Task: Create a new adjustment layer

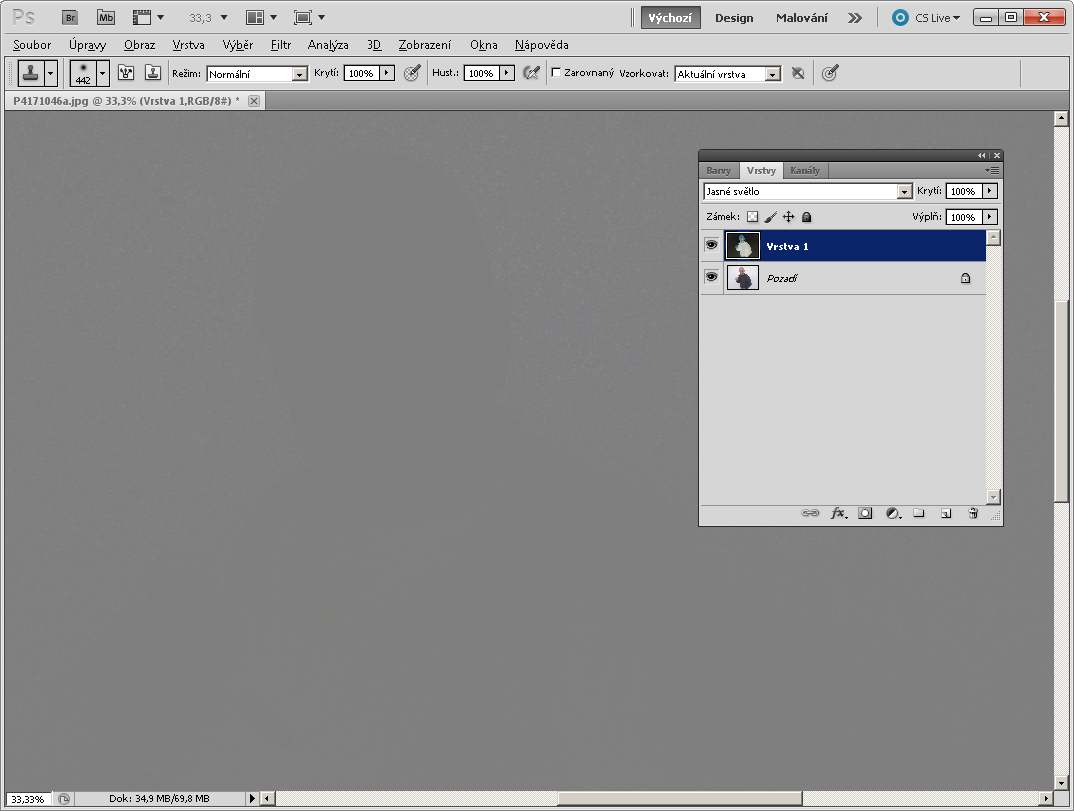Action: pos(893,513)
